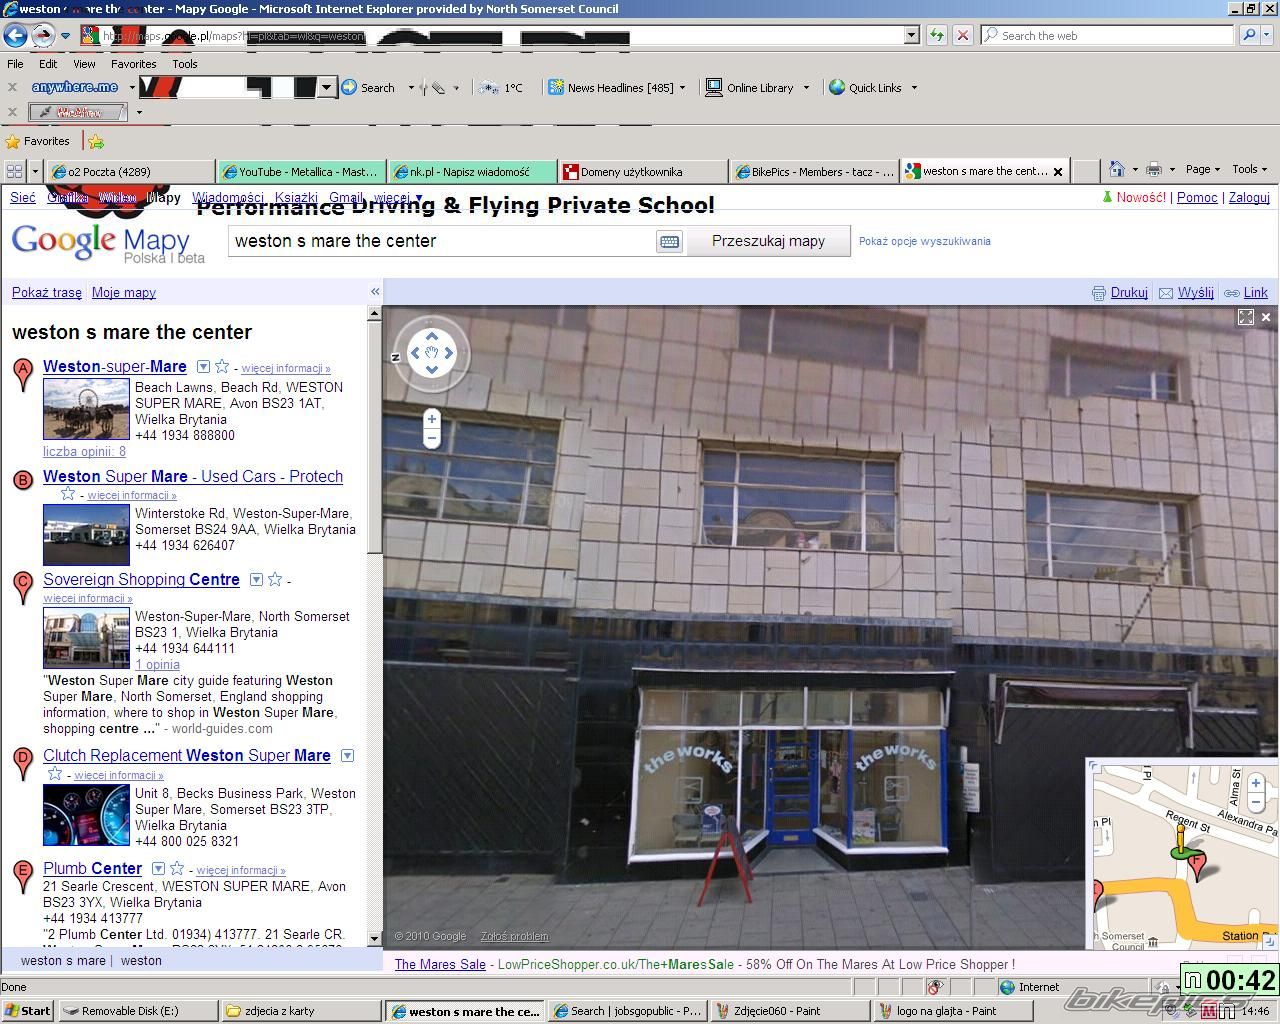
Task: Click the Quick Links globe icon
Action: [838, 88]
